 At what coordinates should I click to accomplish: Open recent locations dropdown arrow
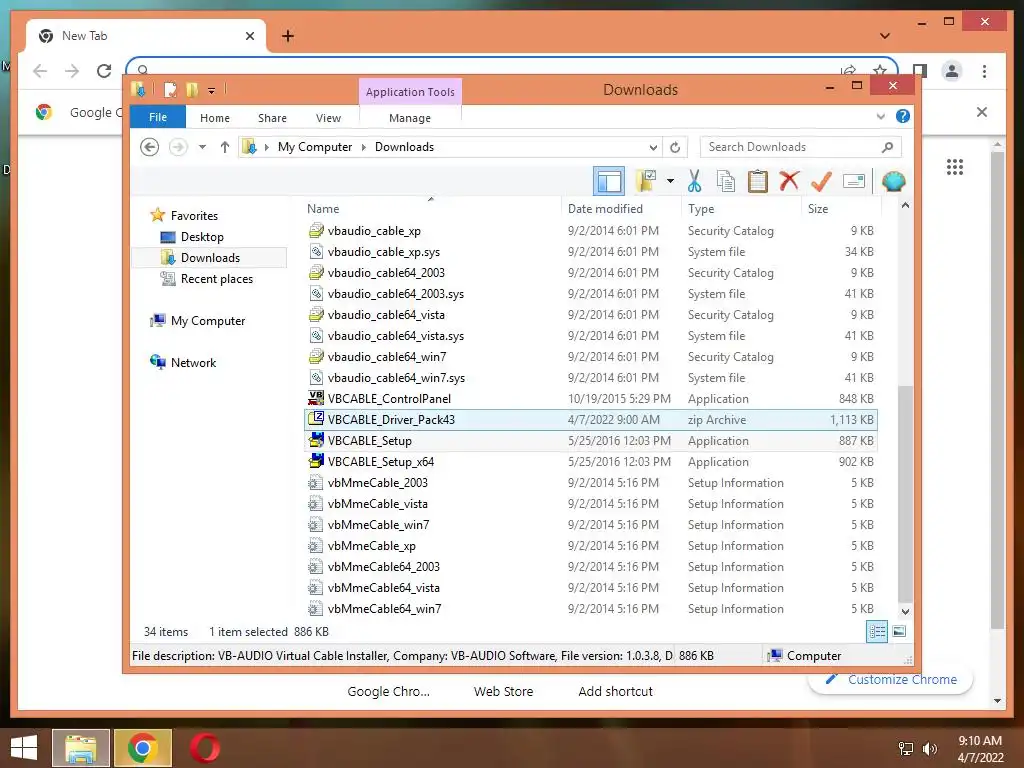point(202,147)
